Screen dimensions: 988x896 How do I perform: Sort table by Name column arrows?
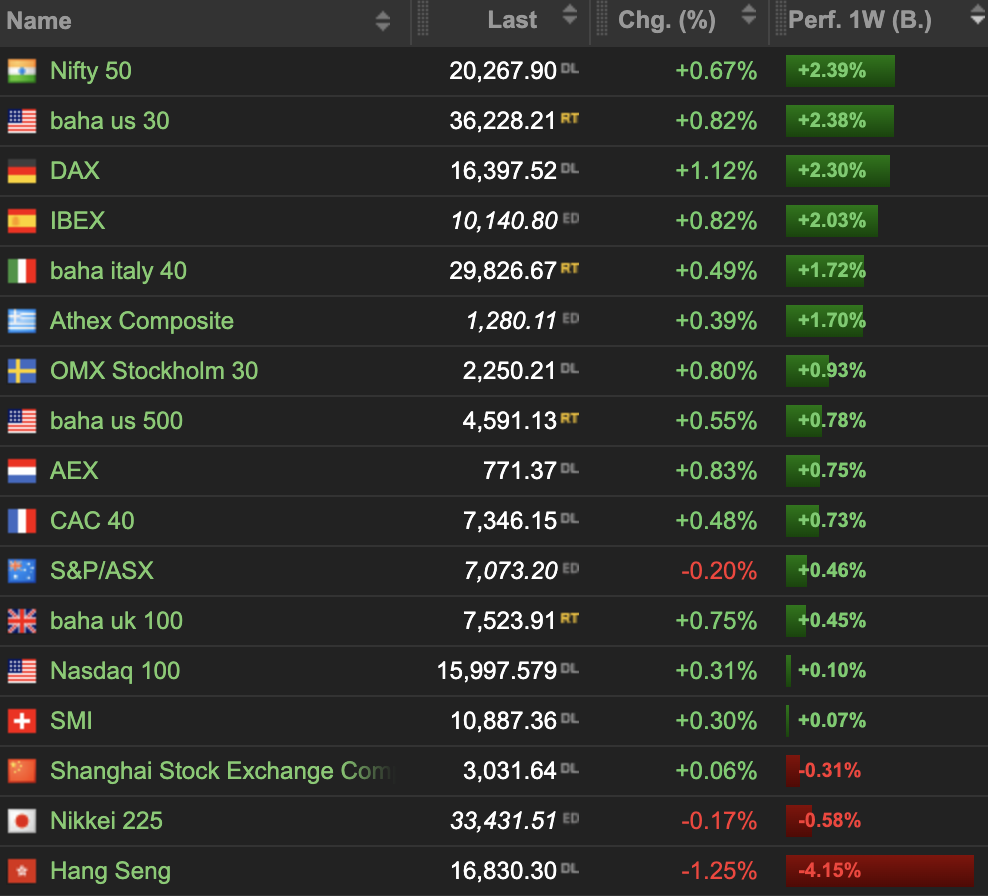[x=382, y=21]
